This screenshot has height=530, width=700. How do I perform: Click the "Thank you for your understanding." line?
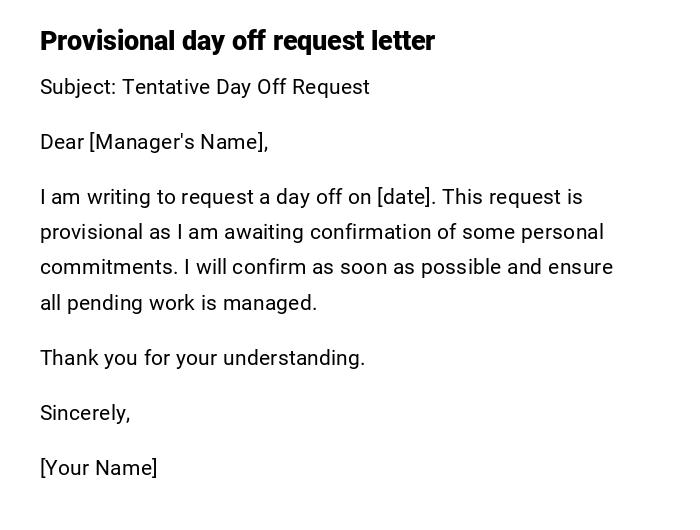pos(202,358)
